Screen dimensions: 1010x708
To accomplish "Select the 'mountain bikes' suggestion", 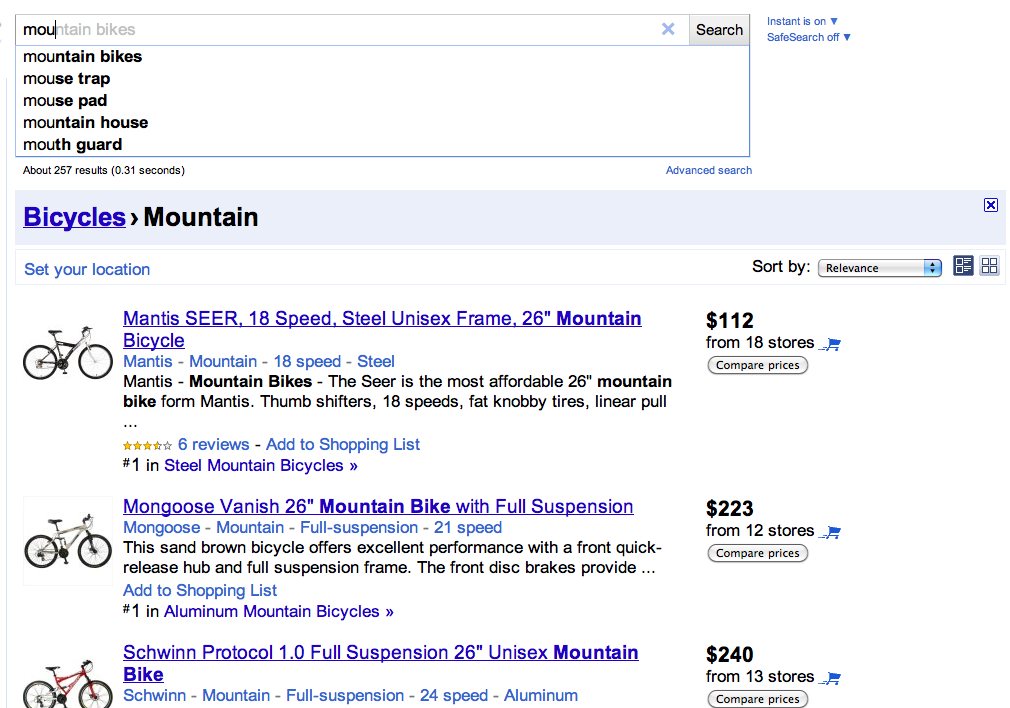I will coord(383,57).
